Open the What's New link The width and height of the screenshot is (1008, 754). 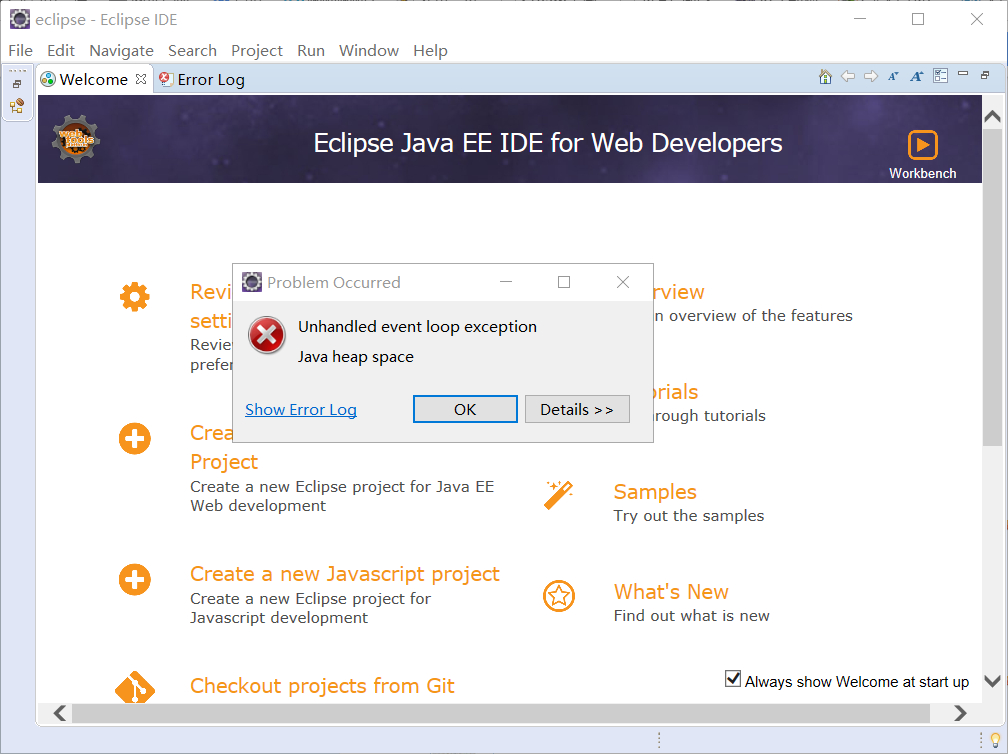click(x=671, y=591)
